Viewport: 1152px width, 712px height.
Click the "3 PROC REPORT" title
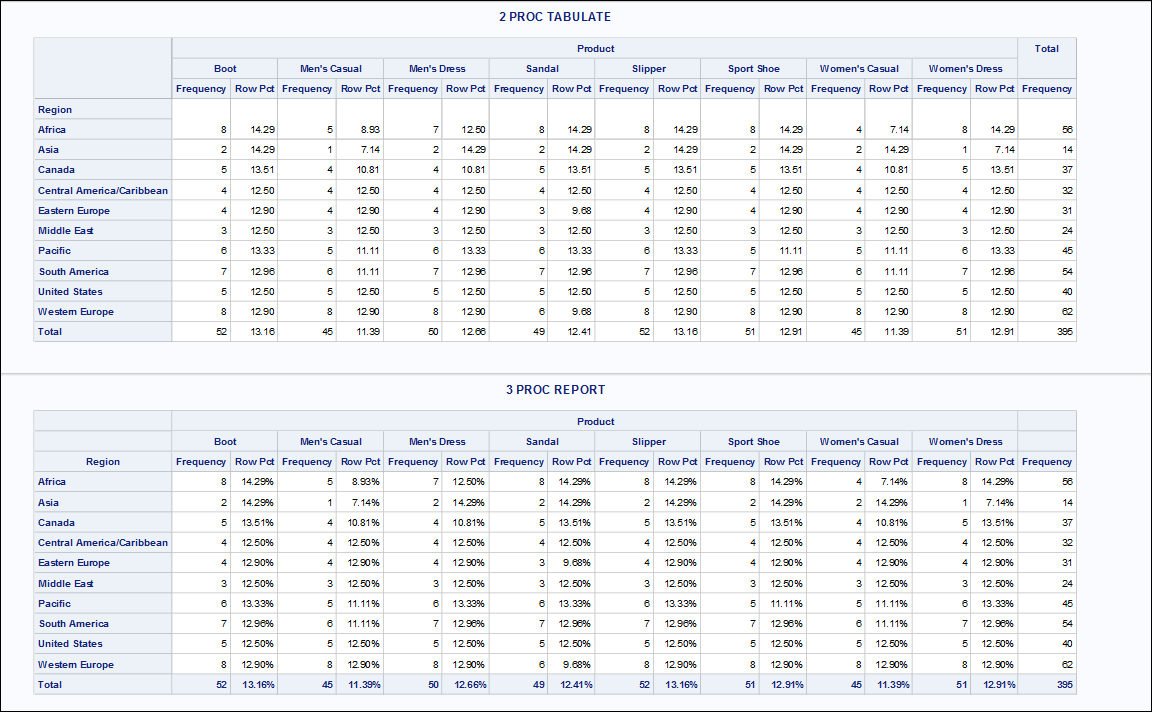pyautogui.click(x=555, y=390)
